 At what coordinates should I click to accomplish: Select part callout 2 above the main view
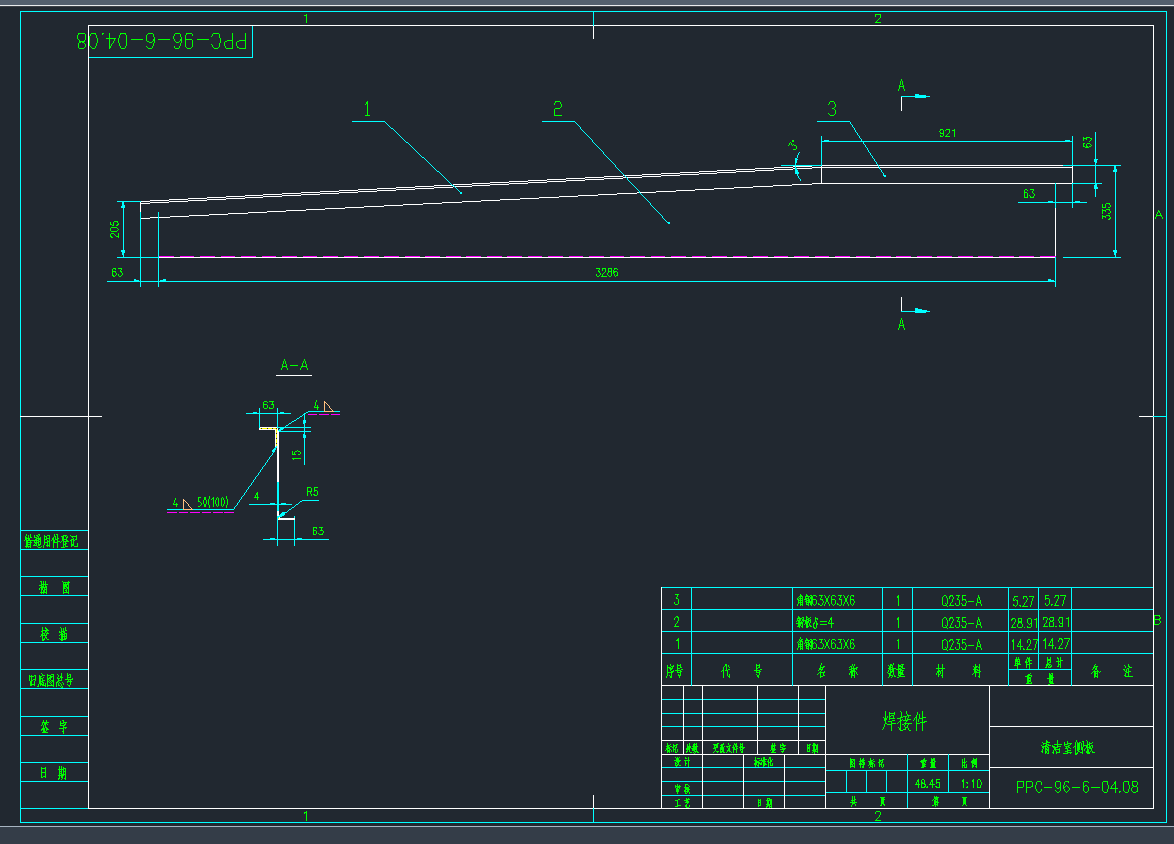click(557, 107)
